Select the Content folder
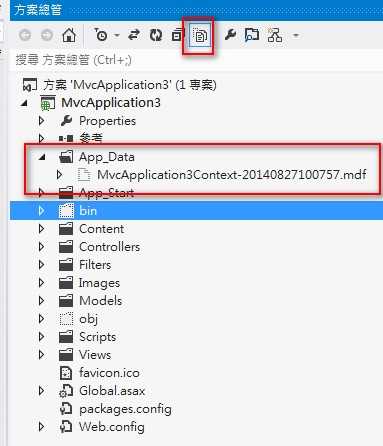This screenshot has height=446, width=383. click(x=102, y=229)
